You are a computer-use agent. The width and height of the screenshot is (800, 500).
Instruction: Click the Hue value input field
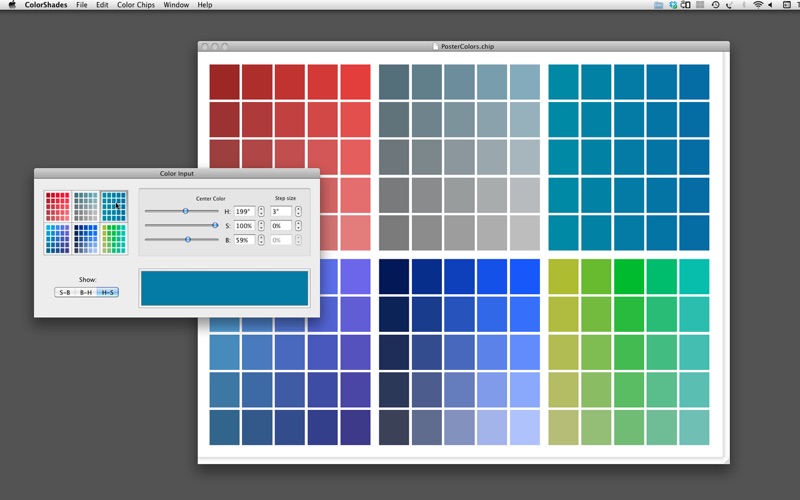click(244, 211)
